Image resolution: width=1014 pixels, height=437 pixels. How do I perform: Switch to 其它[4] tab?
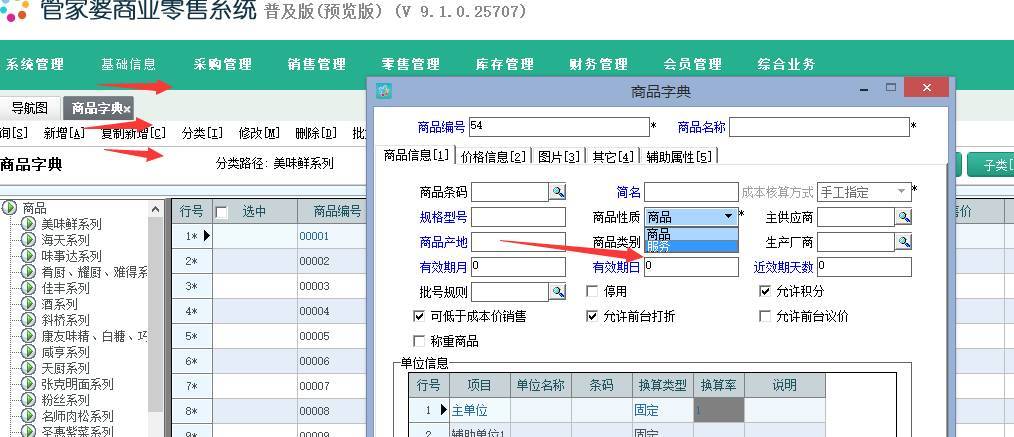[612, 156]
